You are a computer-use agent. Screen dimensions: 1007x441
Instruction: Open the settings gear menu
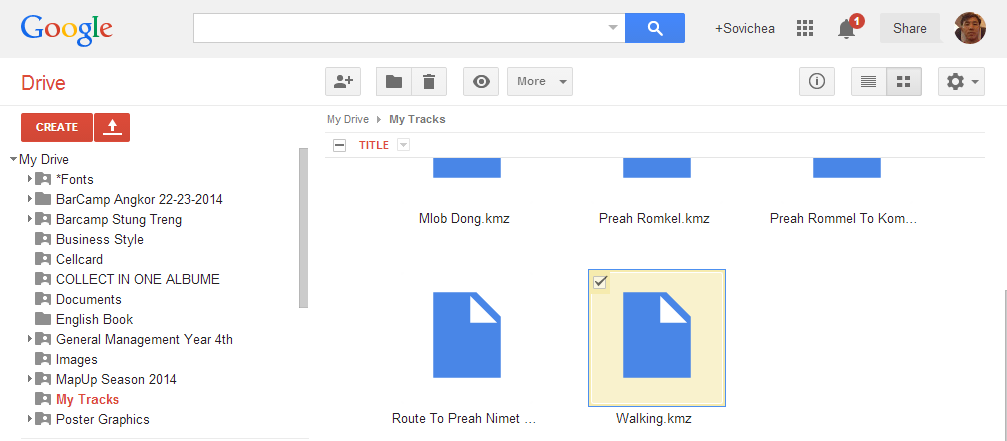(x=961, y=82)
